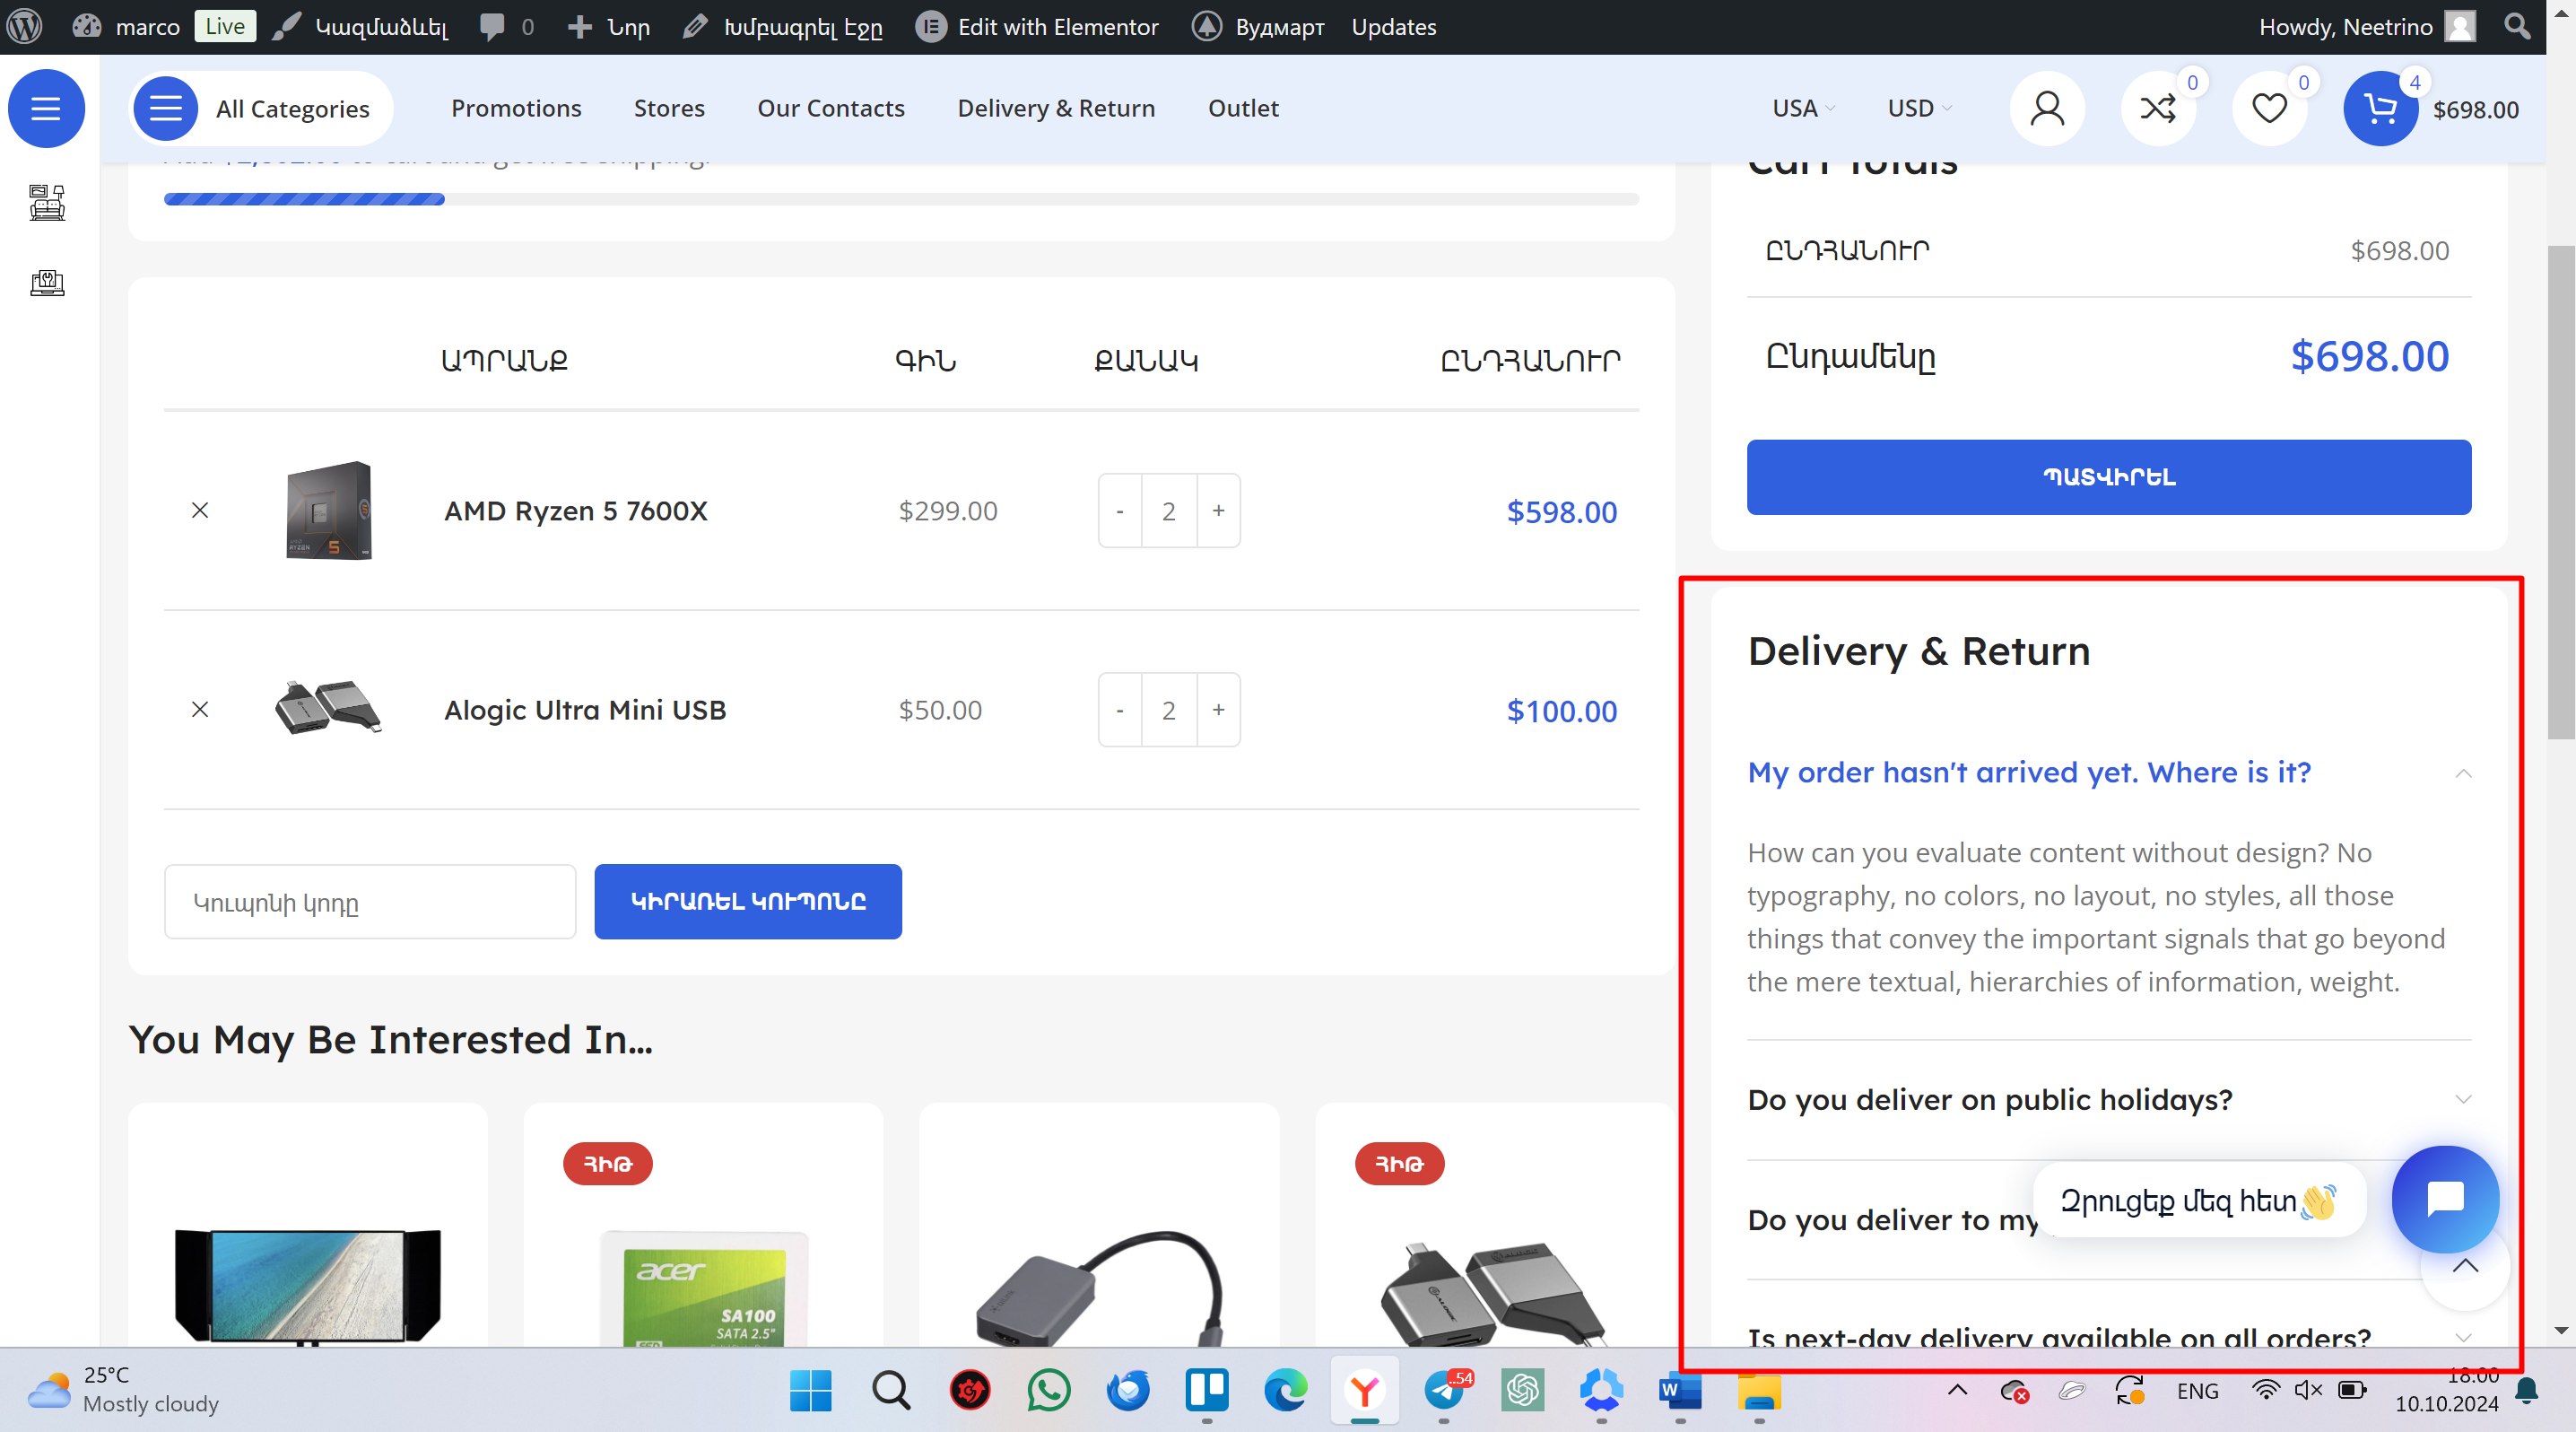Remove Alogic Ultra Mini USB from cart
Screen dimensions: 2576x1432
coord(200,709)
